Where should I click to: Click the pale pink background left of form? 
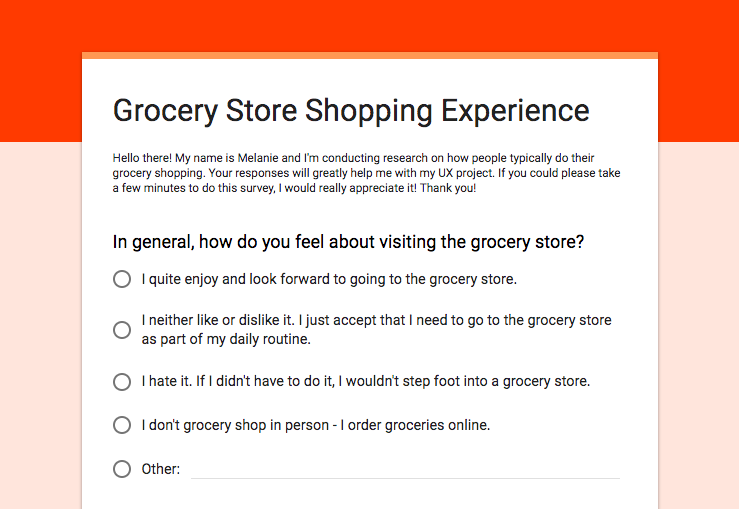41,325
